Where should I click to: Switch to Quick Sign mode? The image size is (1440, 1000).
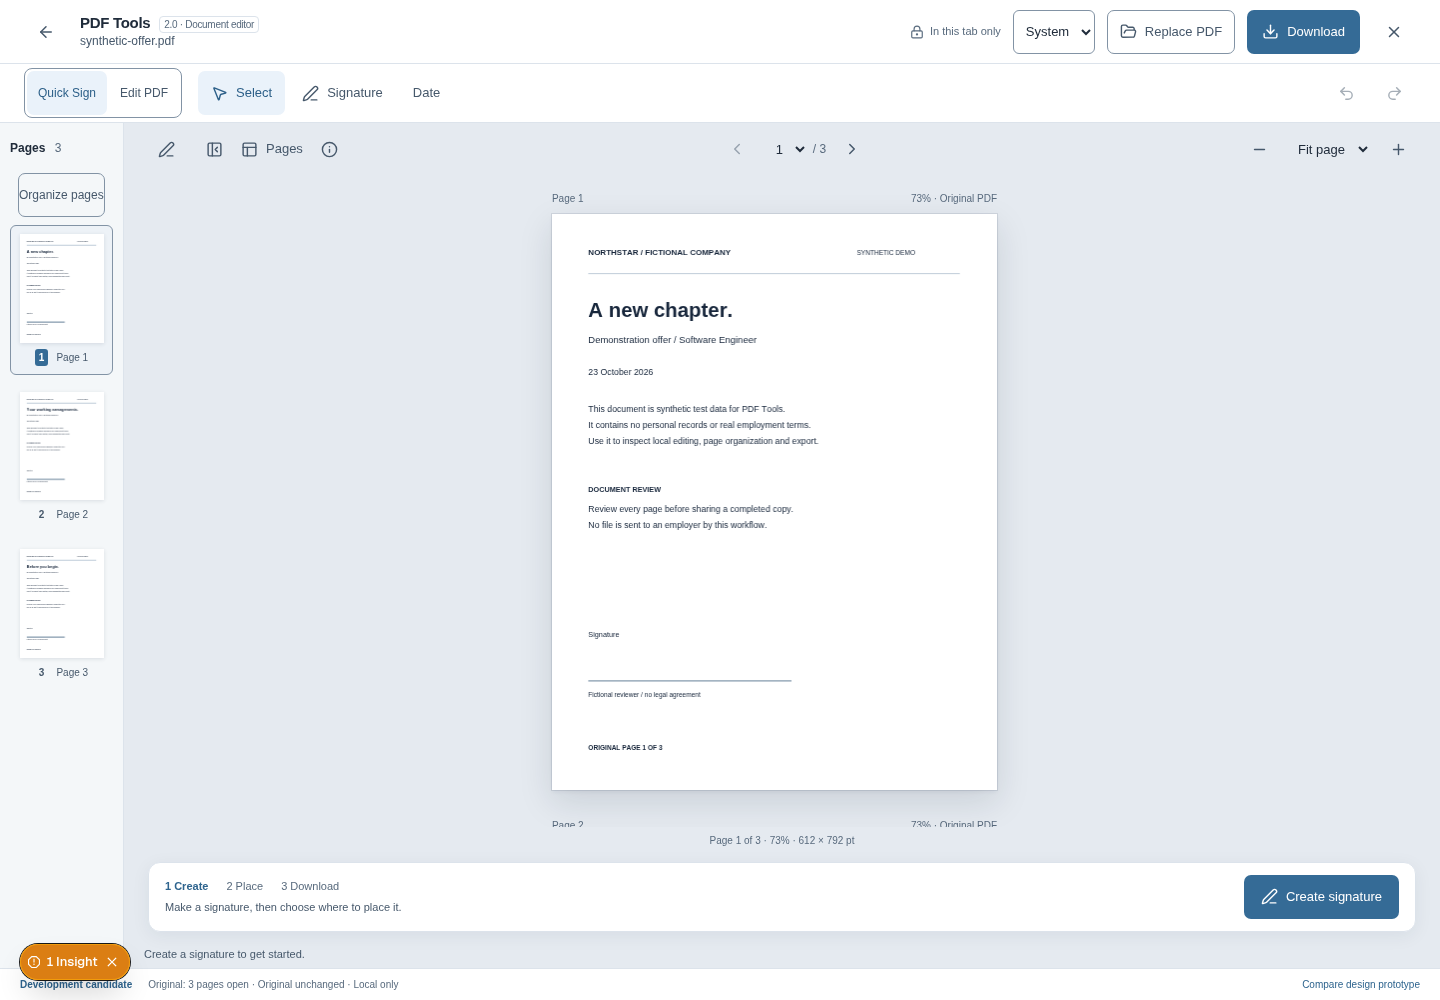pyautogui.click(x=67, y=93)
